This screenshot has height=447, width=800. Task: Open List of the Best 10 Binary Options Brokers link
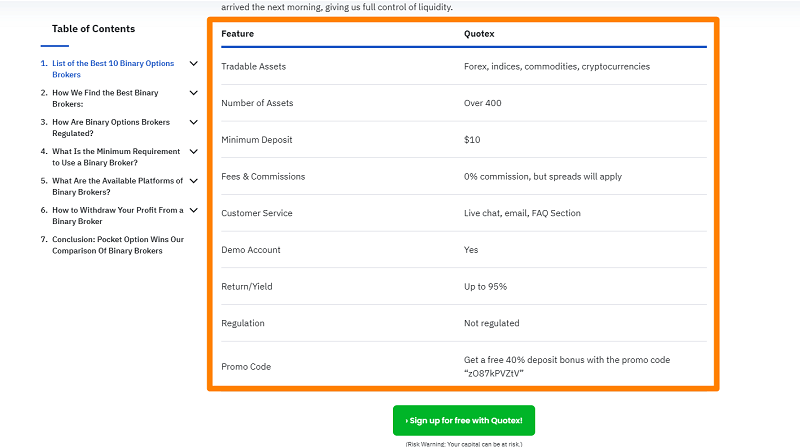click(x=113, y=69)
